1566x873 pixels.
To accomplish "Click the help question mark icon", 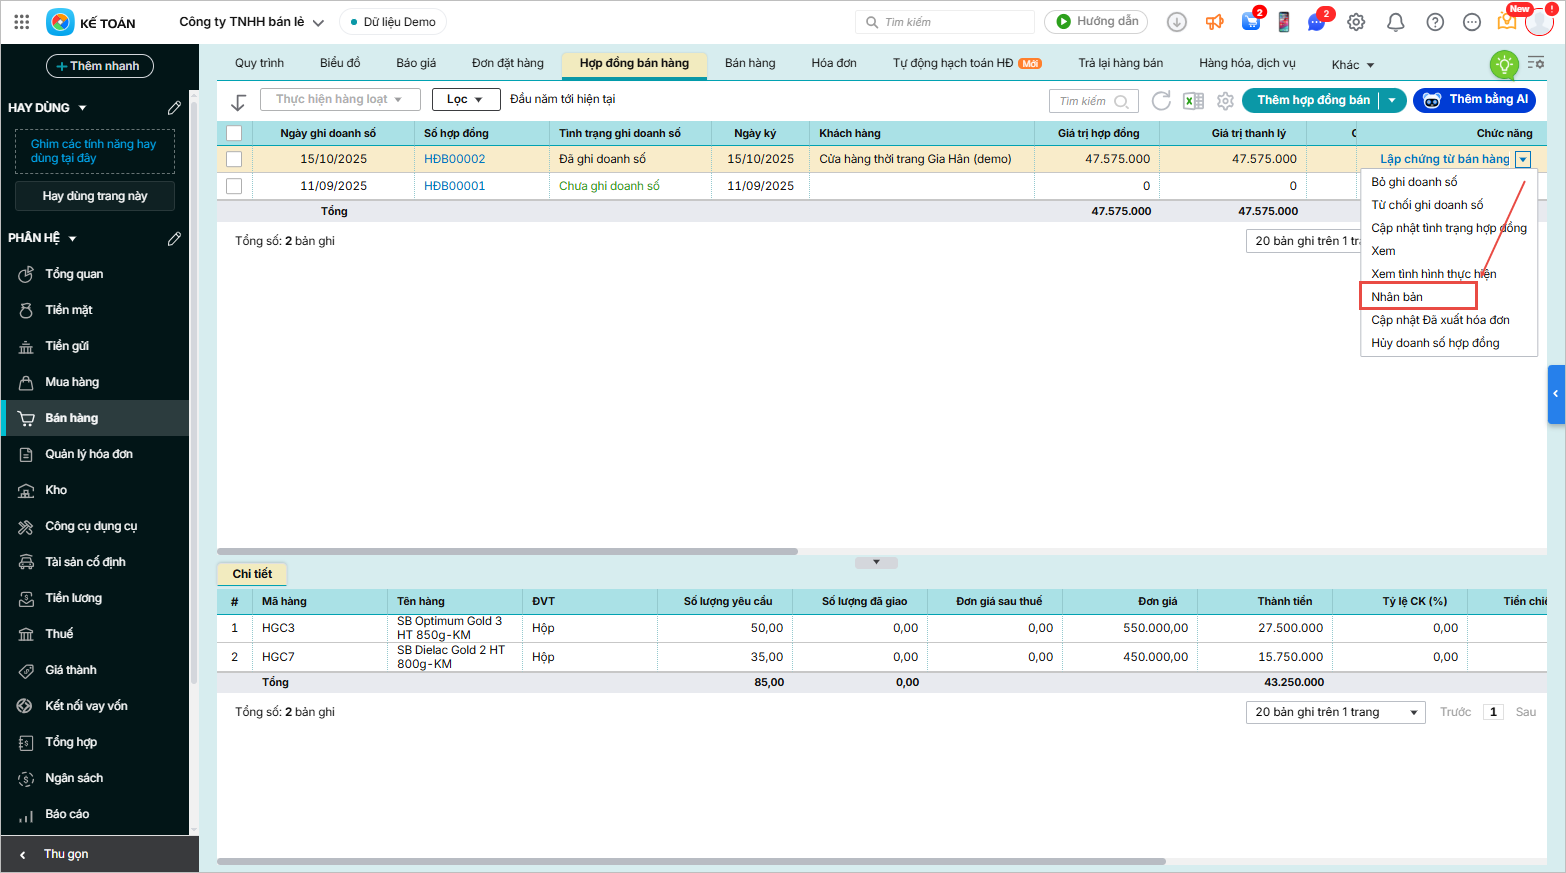I will click(x=1435, y=22).
